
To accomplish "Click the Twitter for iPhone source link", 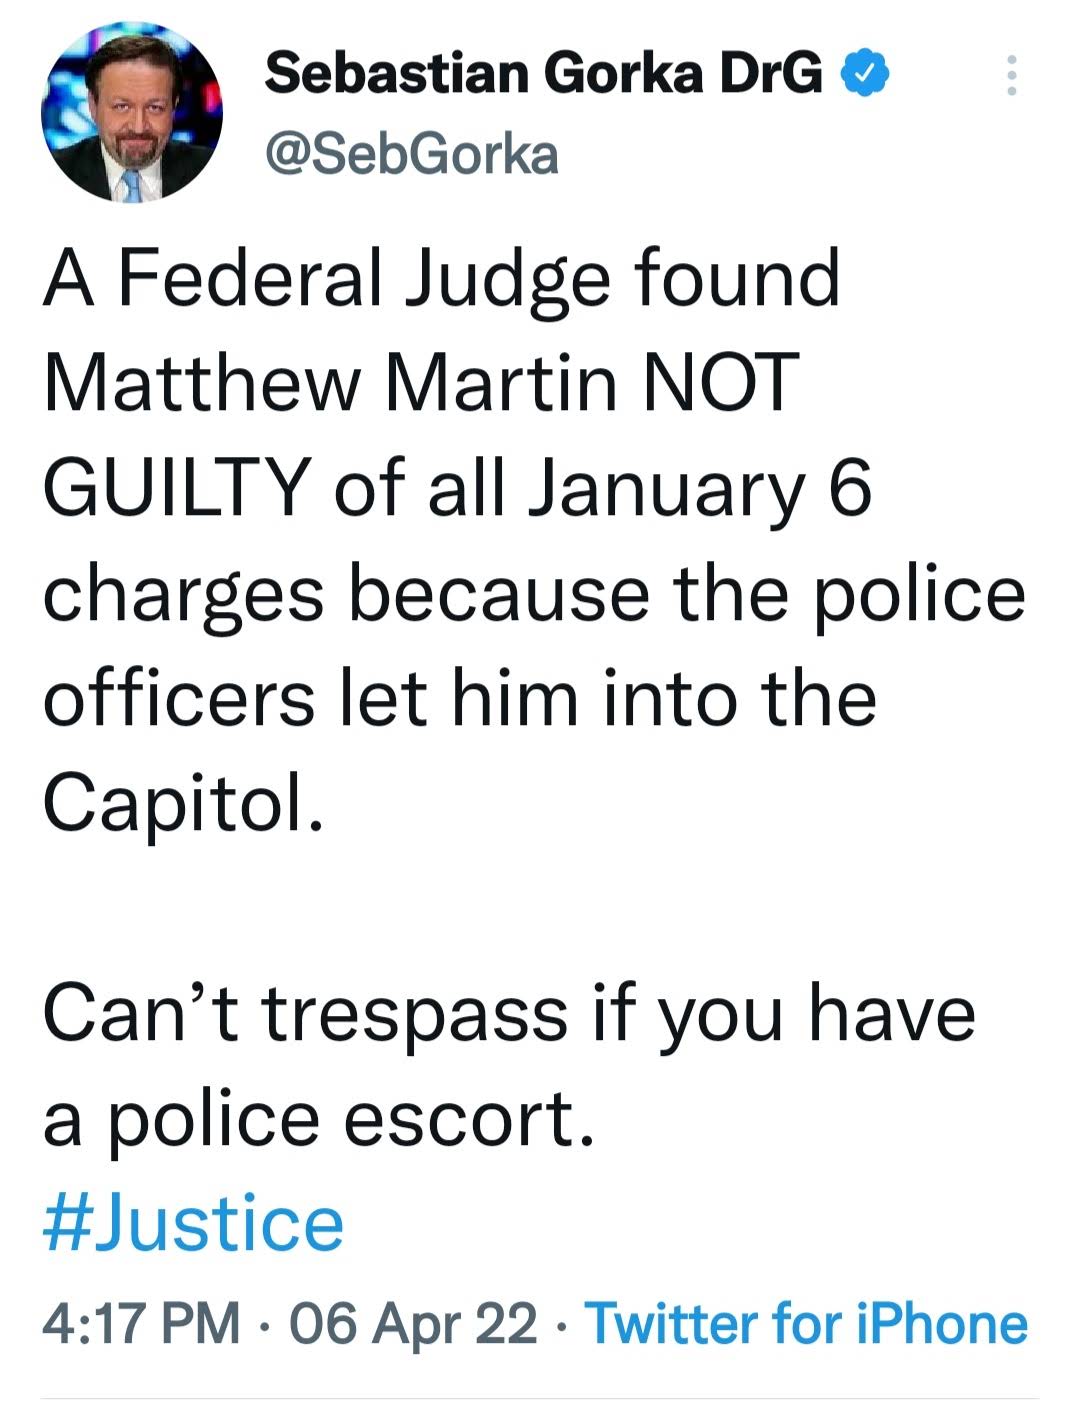I will (x=806, y=1323).
